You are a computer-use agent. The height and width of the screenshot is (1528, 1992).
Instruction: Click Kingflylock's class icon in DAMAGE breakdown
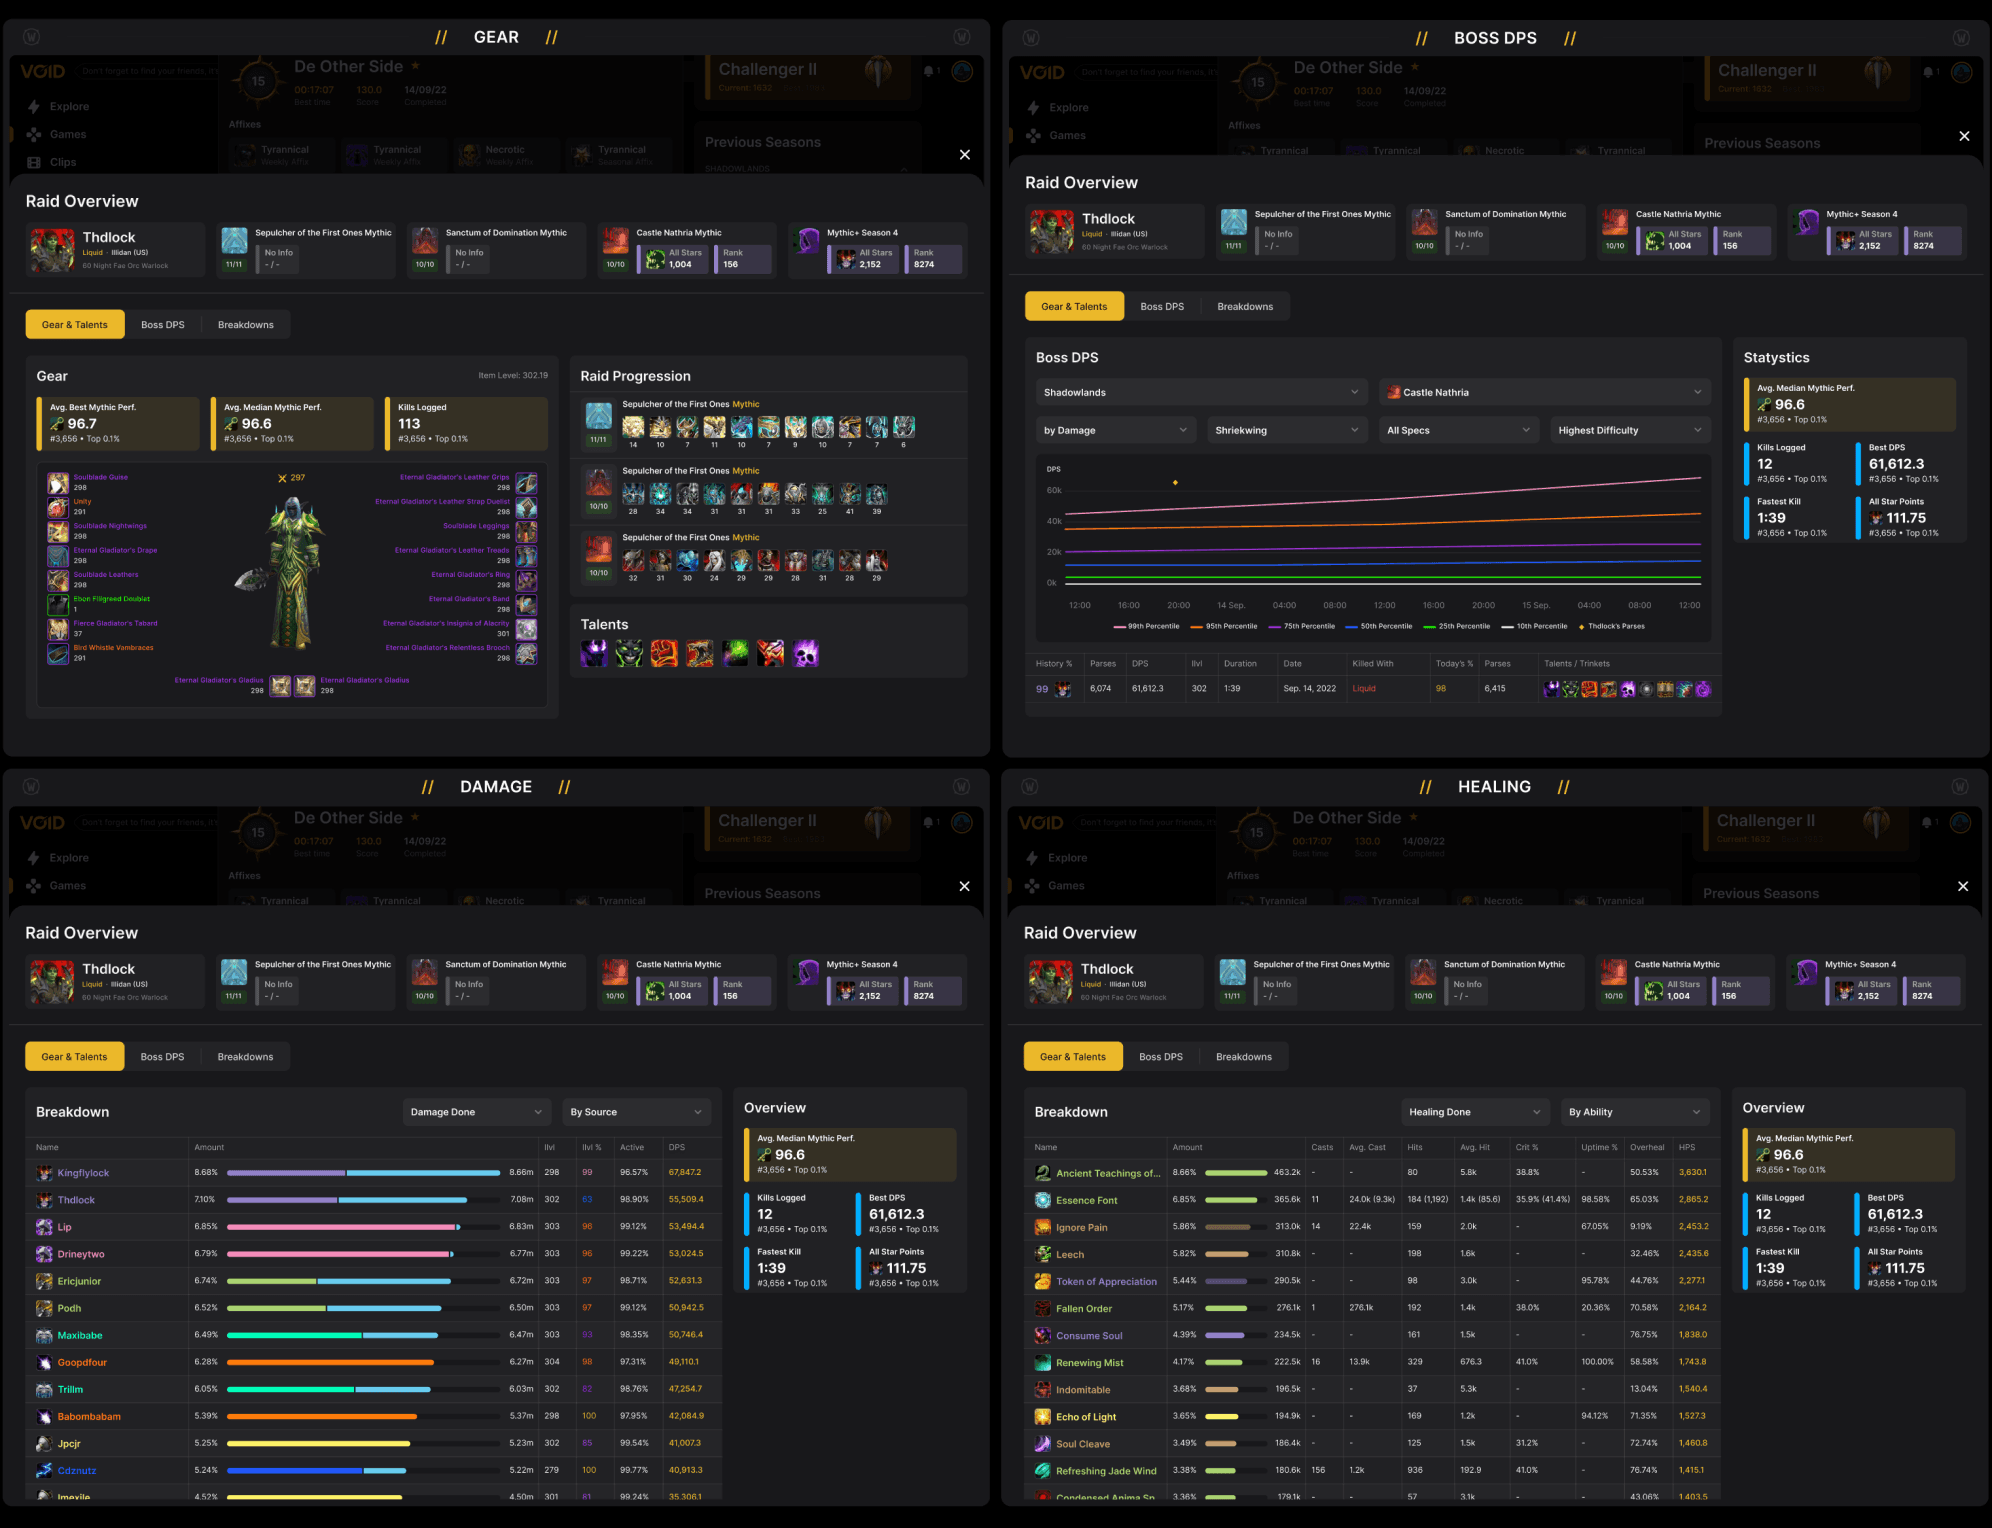click(x=45, y=1173)
